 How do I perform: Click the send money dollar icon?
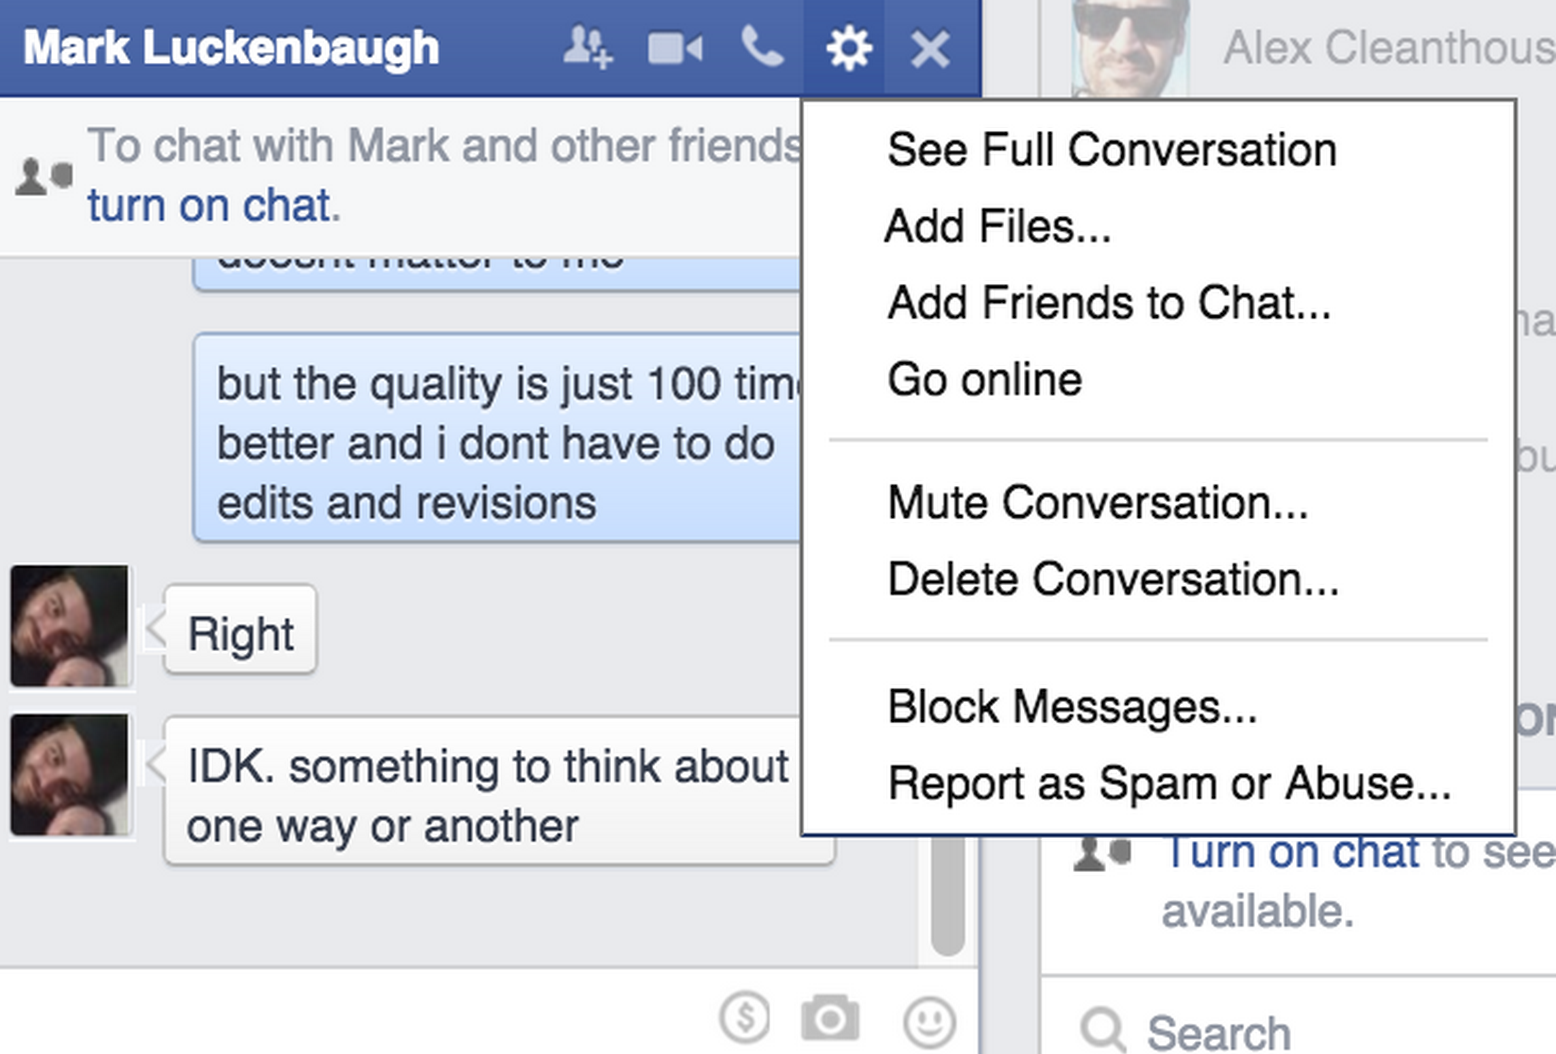[745, 1019]
